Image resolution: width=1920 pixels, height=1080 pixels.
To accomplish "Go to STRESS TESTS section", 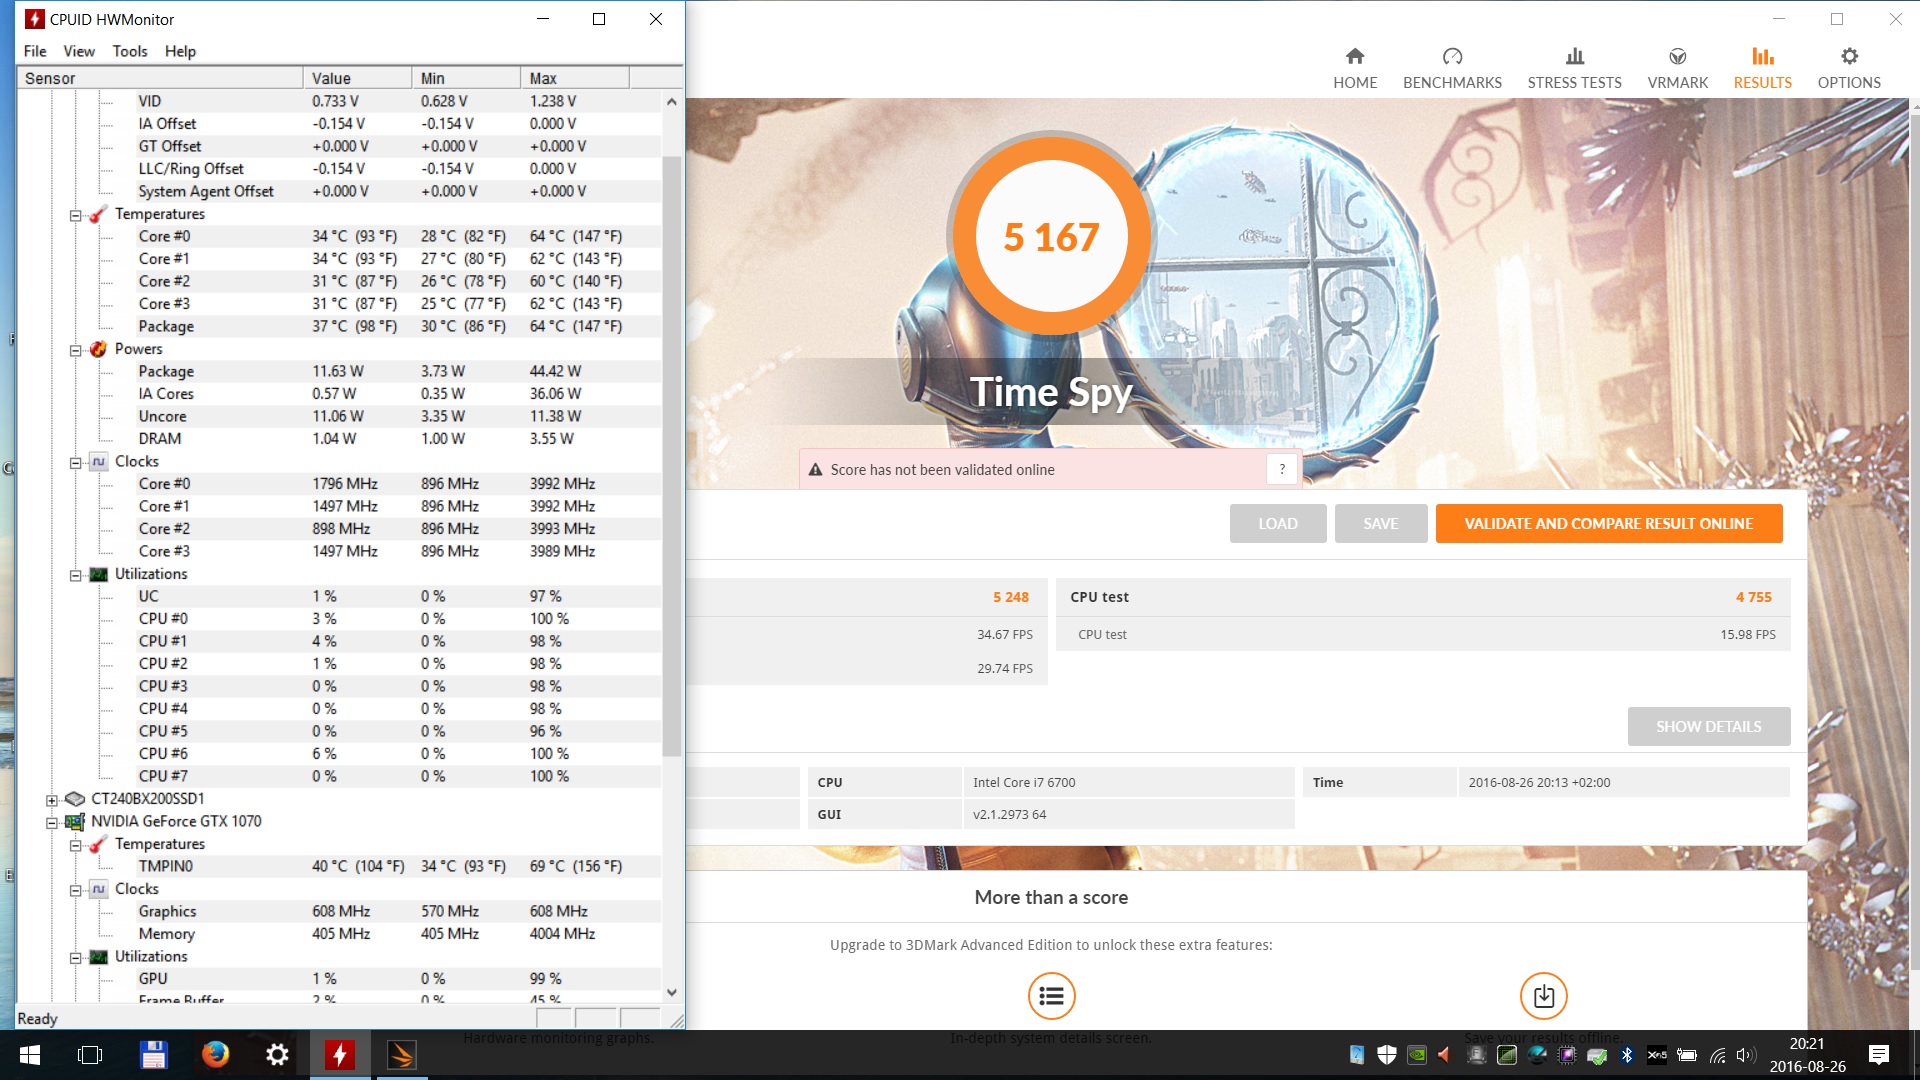I will (1574, 68).
